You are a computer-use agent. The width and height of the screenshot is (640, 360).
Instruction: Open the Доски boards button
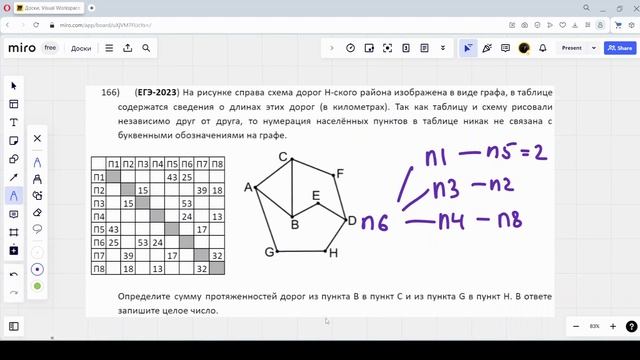point(81,48)
